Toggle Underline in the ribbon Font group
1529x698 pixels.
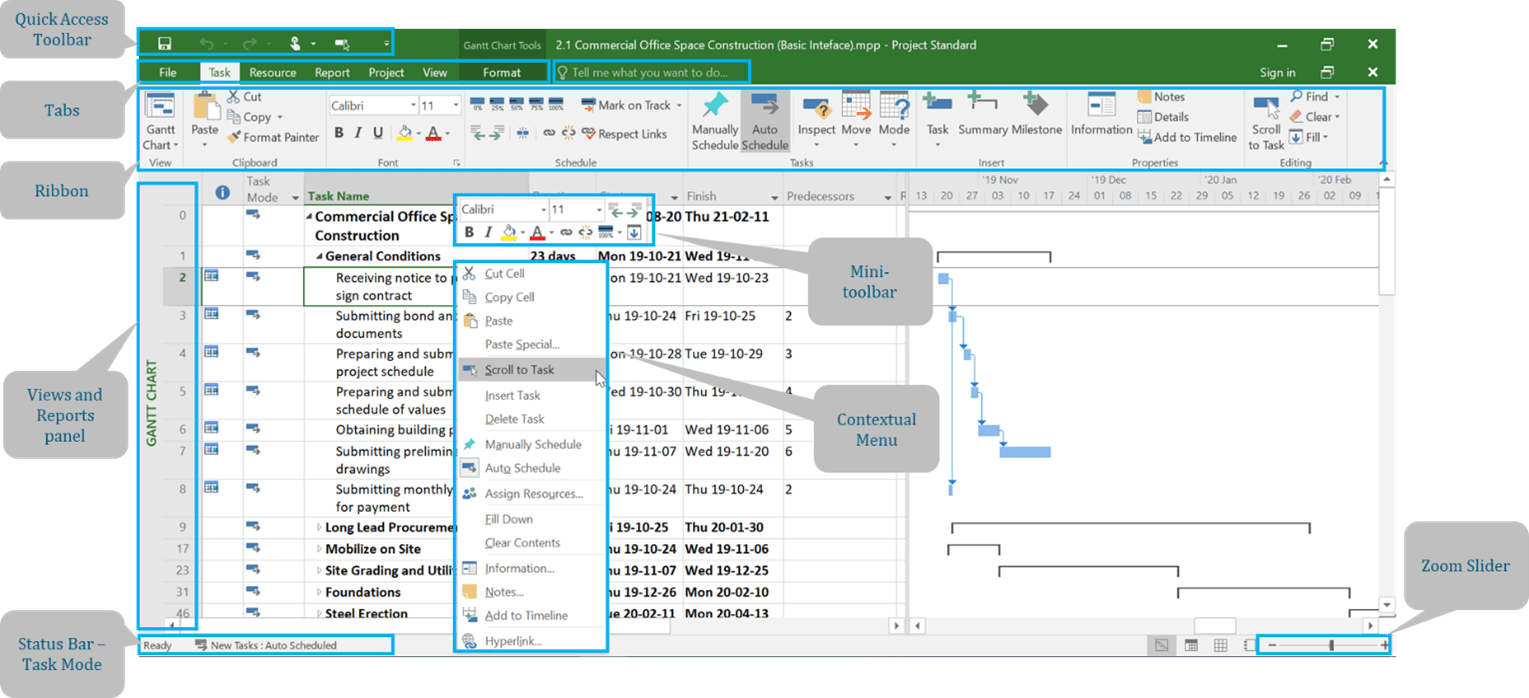(x=377, y=133)
